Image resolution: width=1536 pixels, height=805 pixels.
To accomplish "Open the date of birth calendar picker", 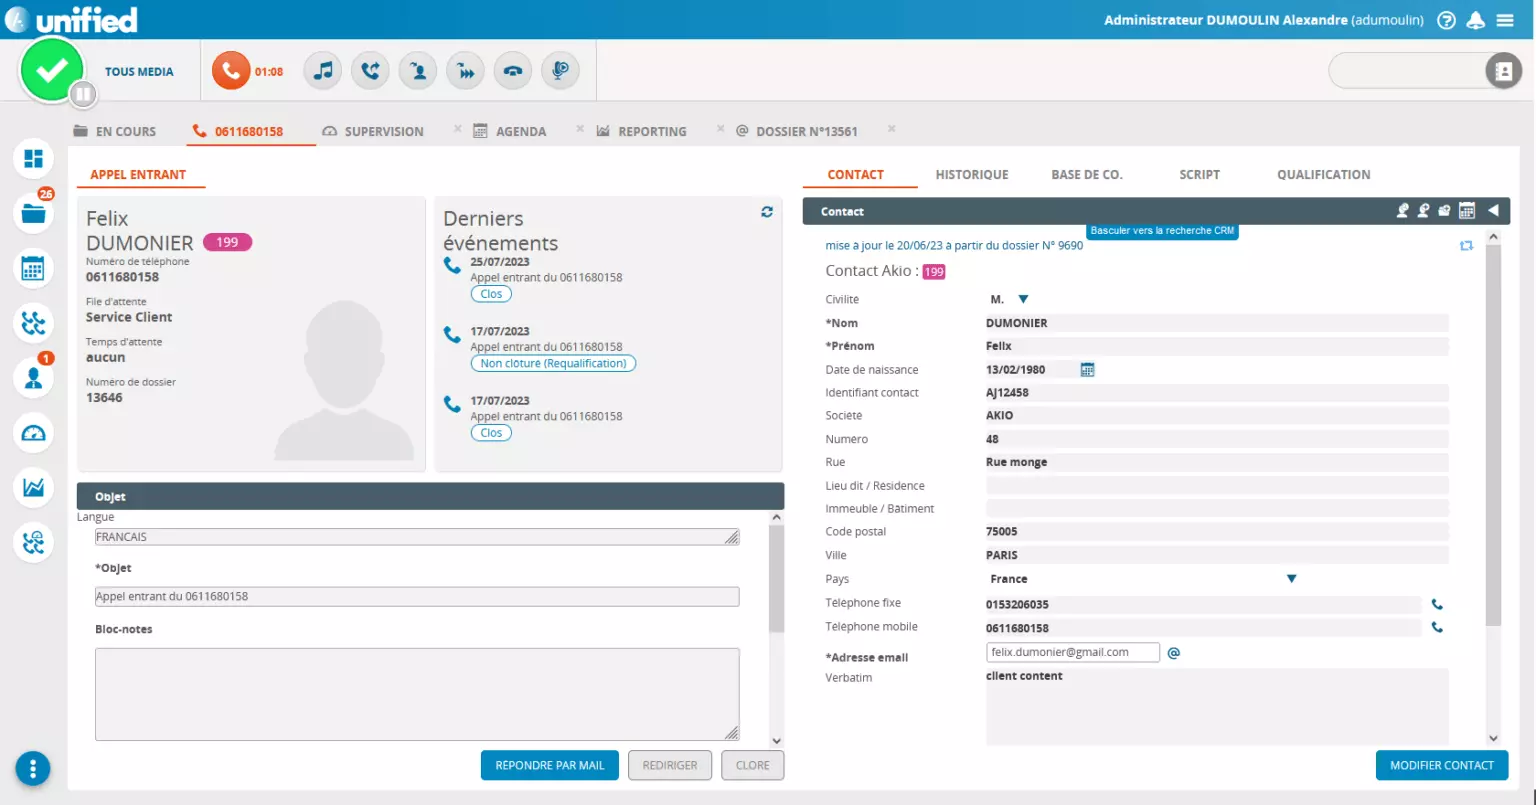I will click(x=1088, y=370).
